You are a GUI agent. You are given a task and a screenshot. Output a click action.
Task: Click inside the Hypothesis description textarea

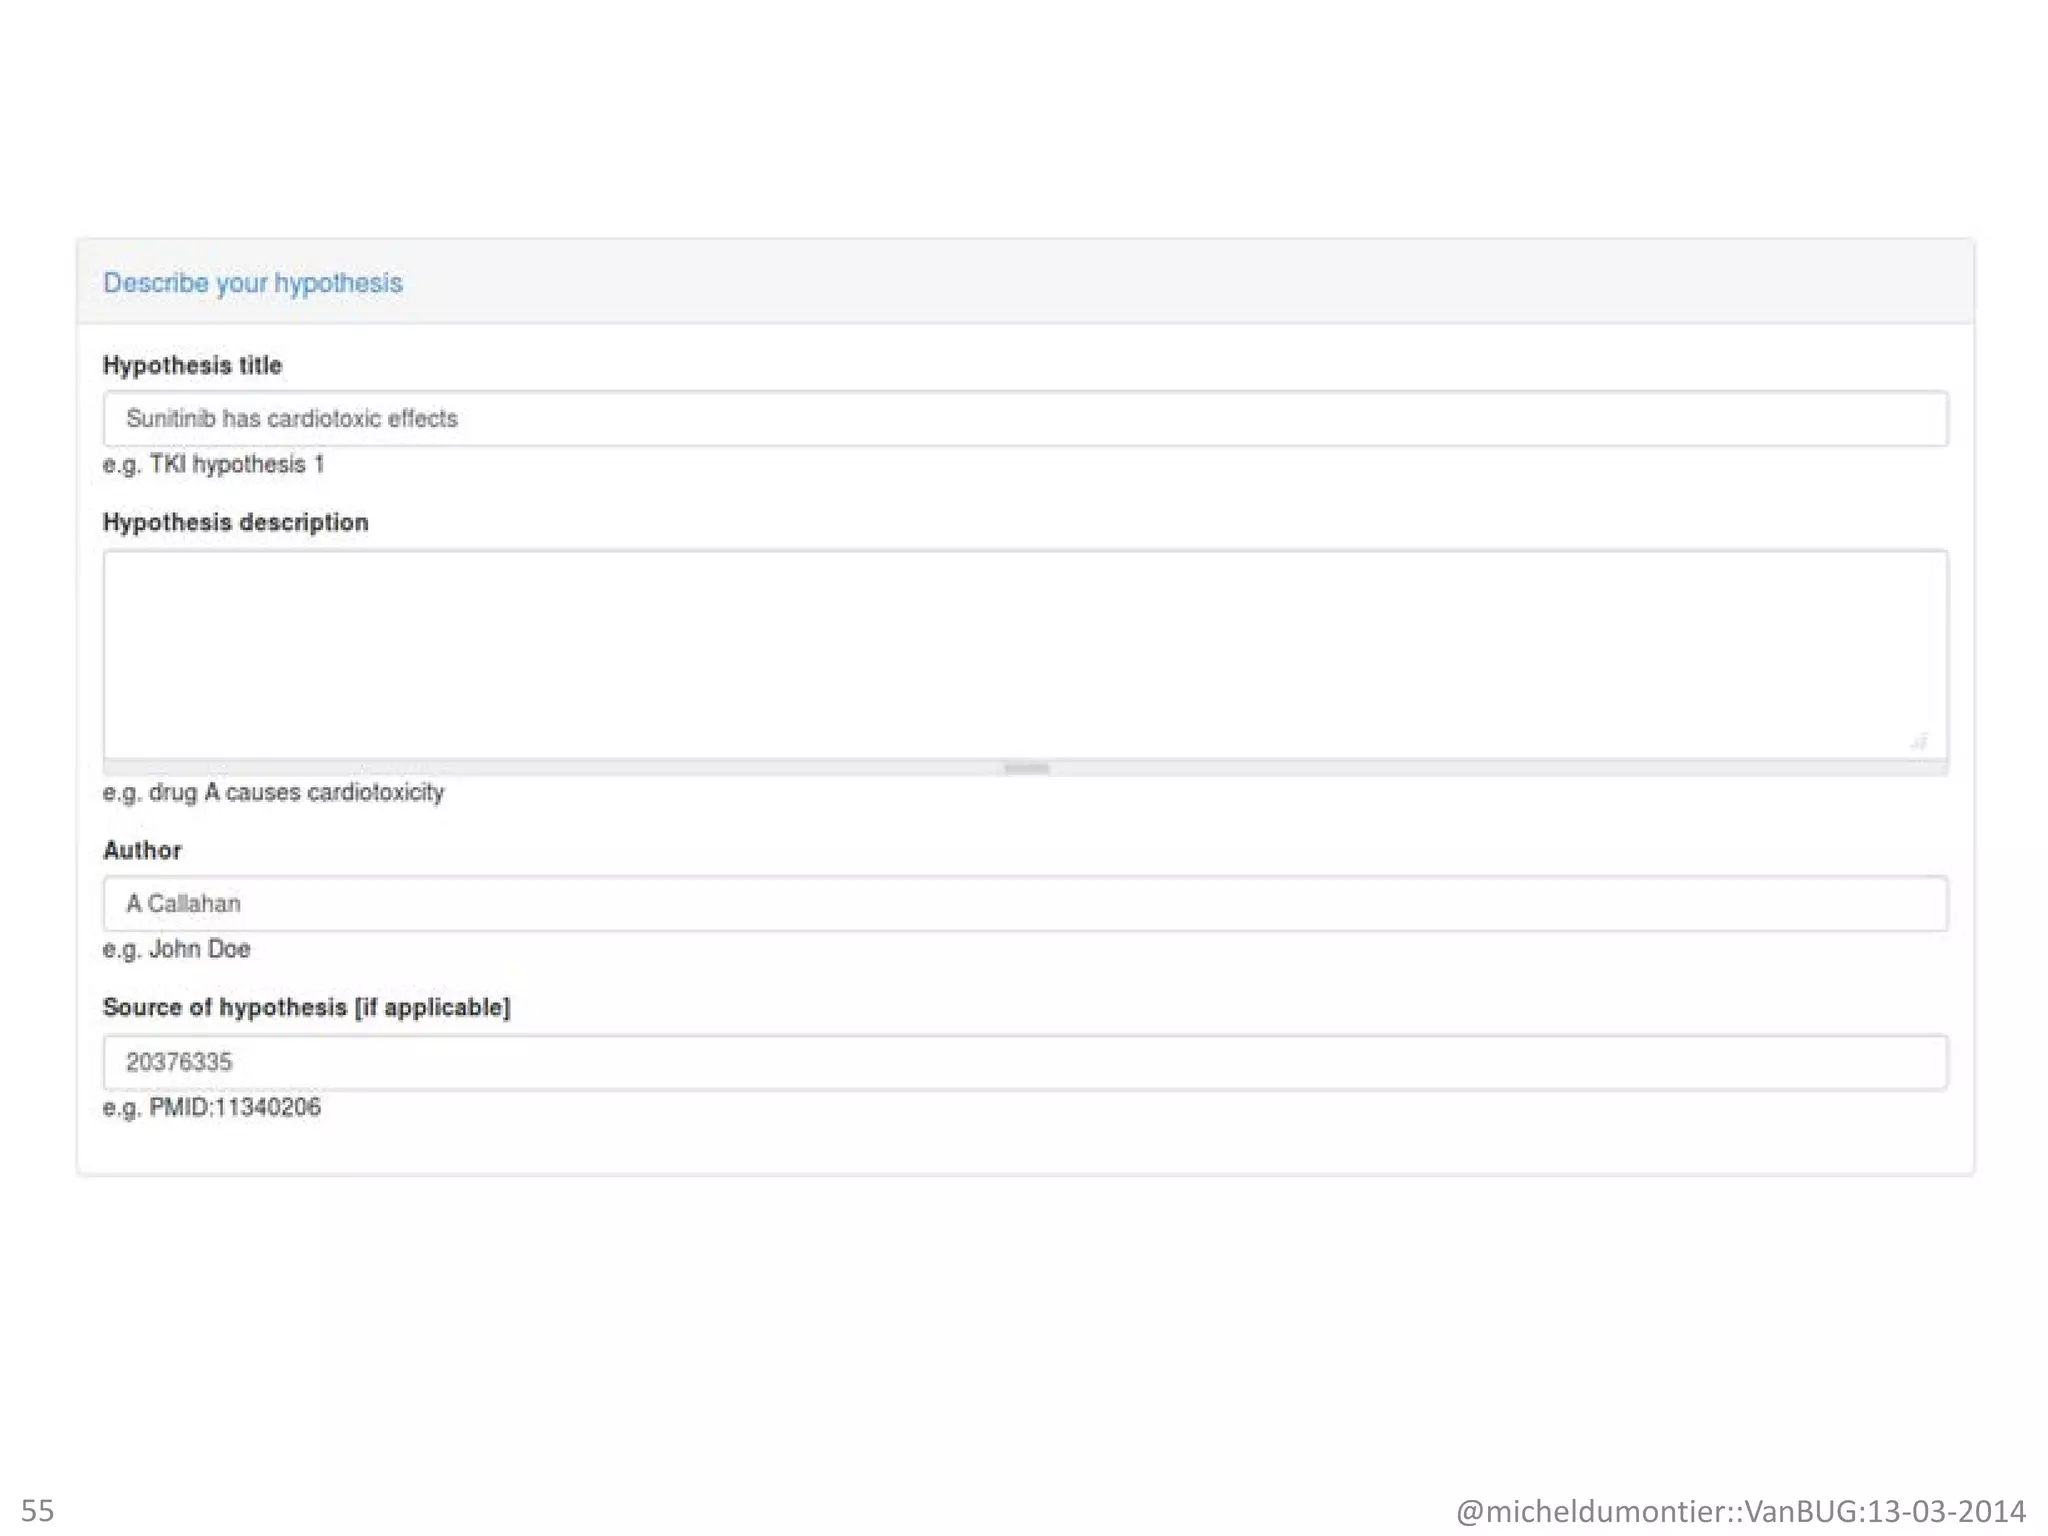pos(1025,654)
